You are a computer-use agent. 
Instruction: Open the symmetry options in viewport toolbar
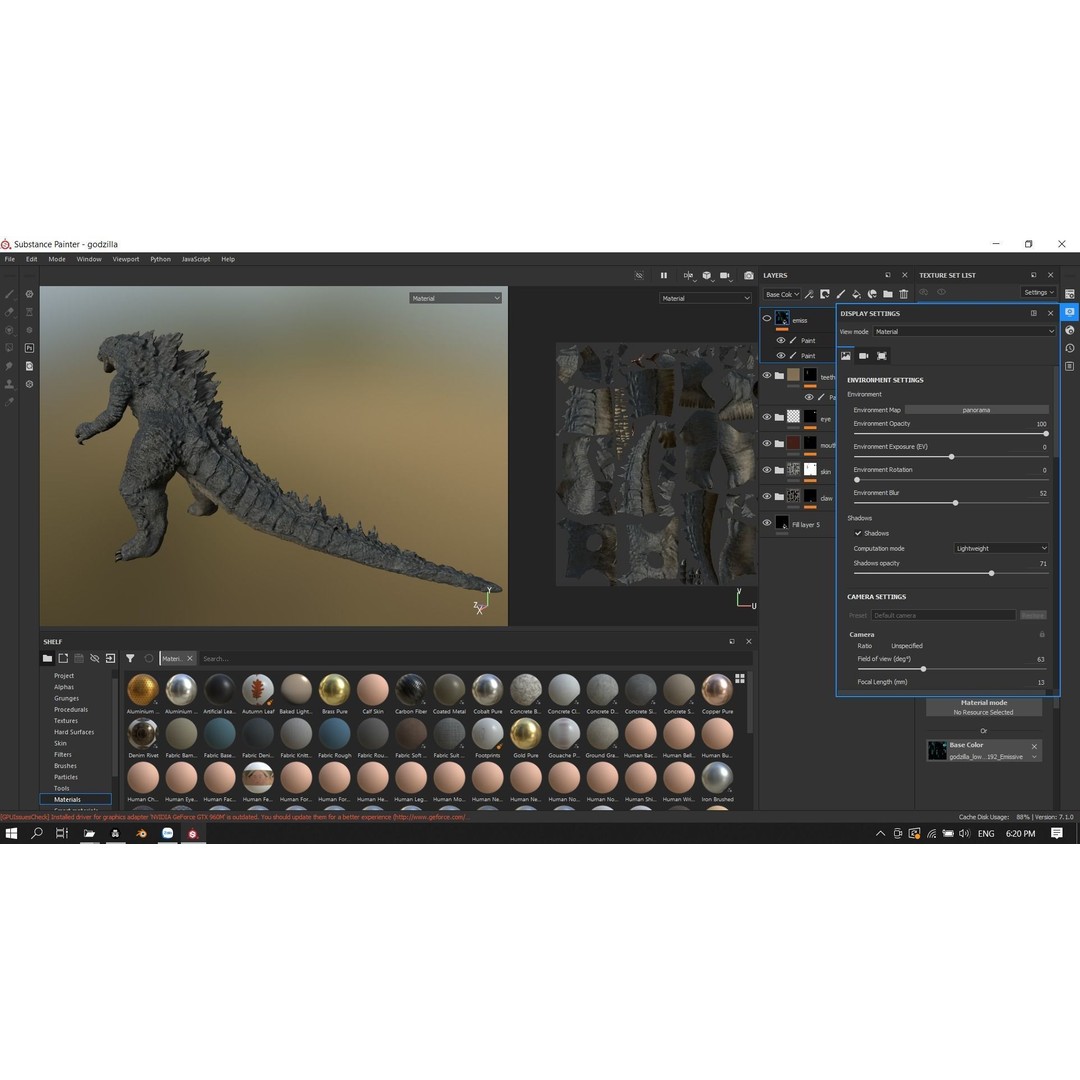pyautogui.click(x=689, y=276)
